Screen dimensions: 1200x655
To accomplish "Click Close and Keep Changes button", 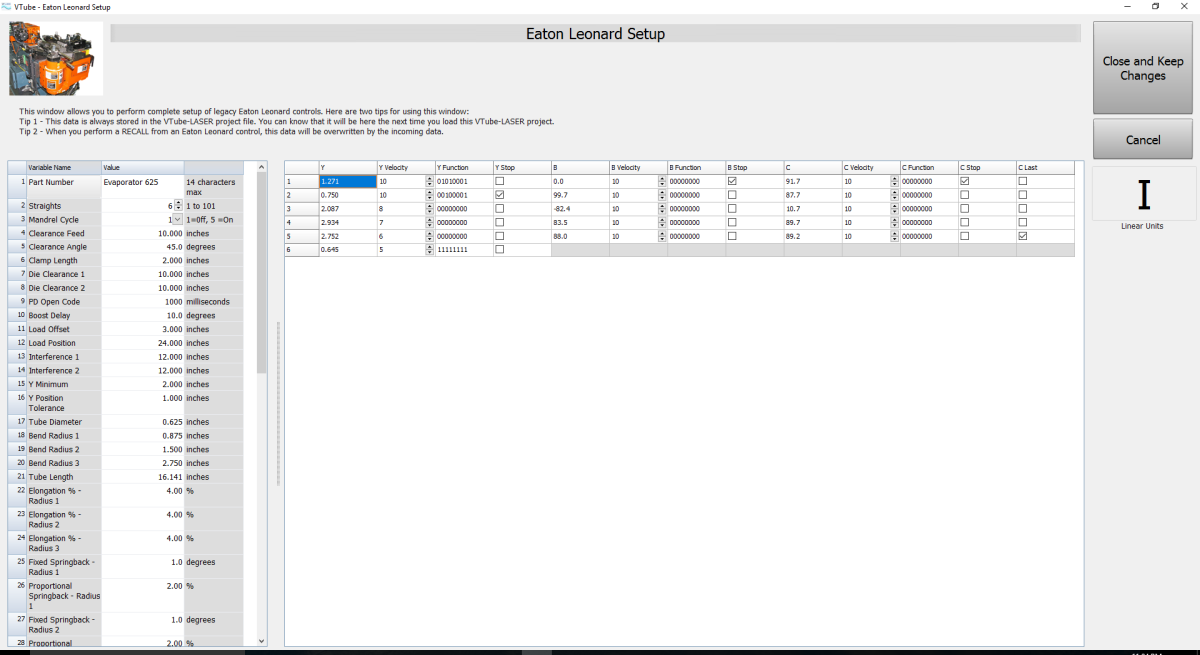I will click(1142, 68).
